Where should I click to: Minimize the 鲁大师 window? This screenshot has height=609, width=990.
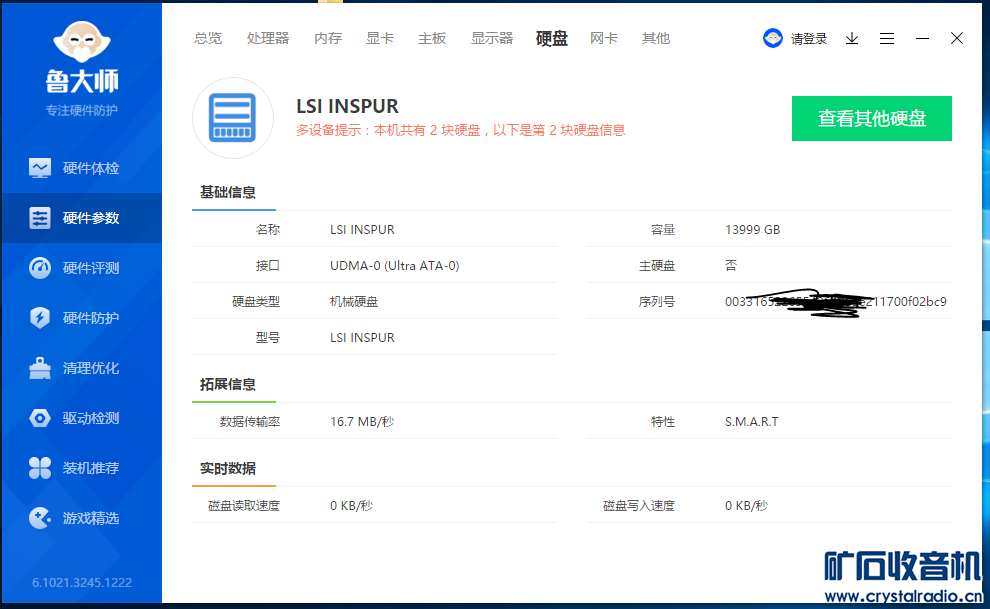pyautogui.click(x=922, y=38)
